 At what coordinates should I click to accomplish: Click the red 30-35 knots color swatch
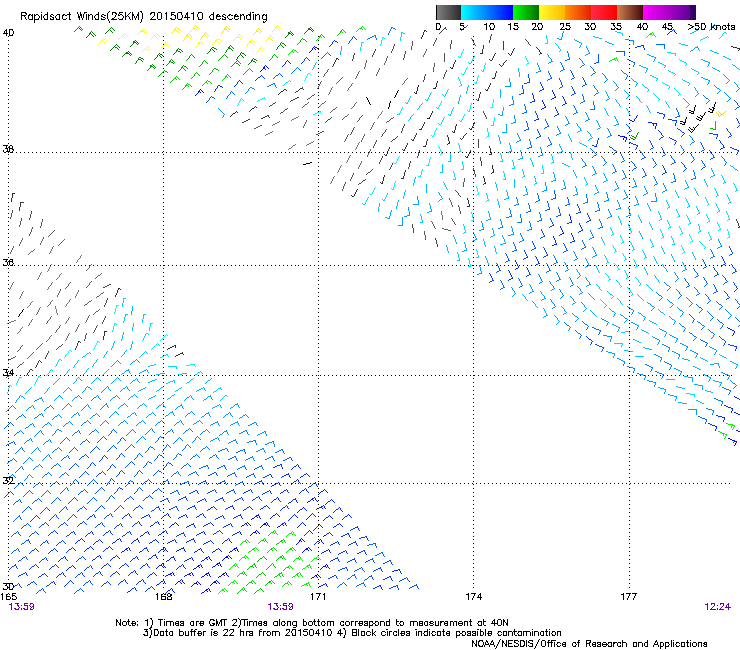click(x=604, y=12)
